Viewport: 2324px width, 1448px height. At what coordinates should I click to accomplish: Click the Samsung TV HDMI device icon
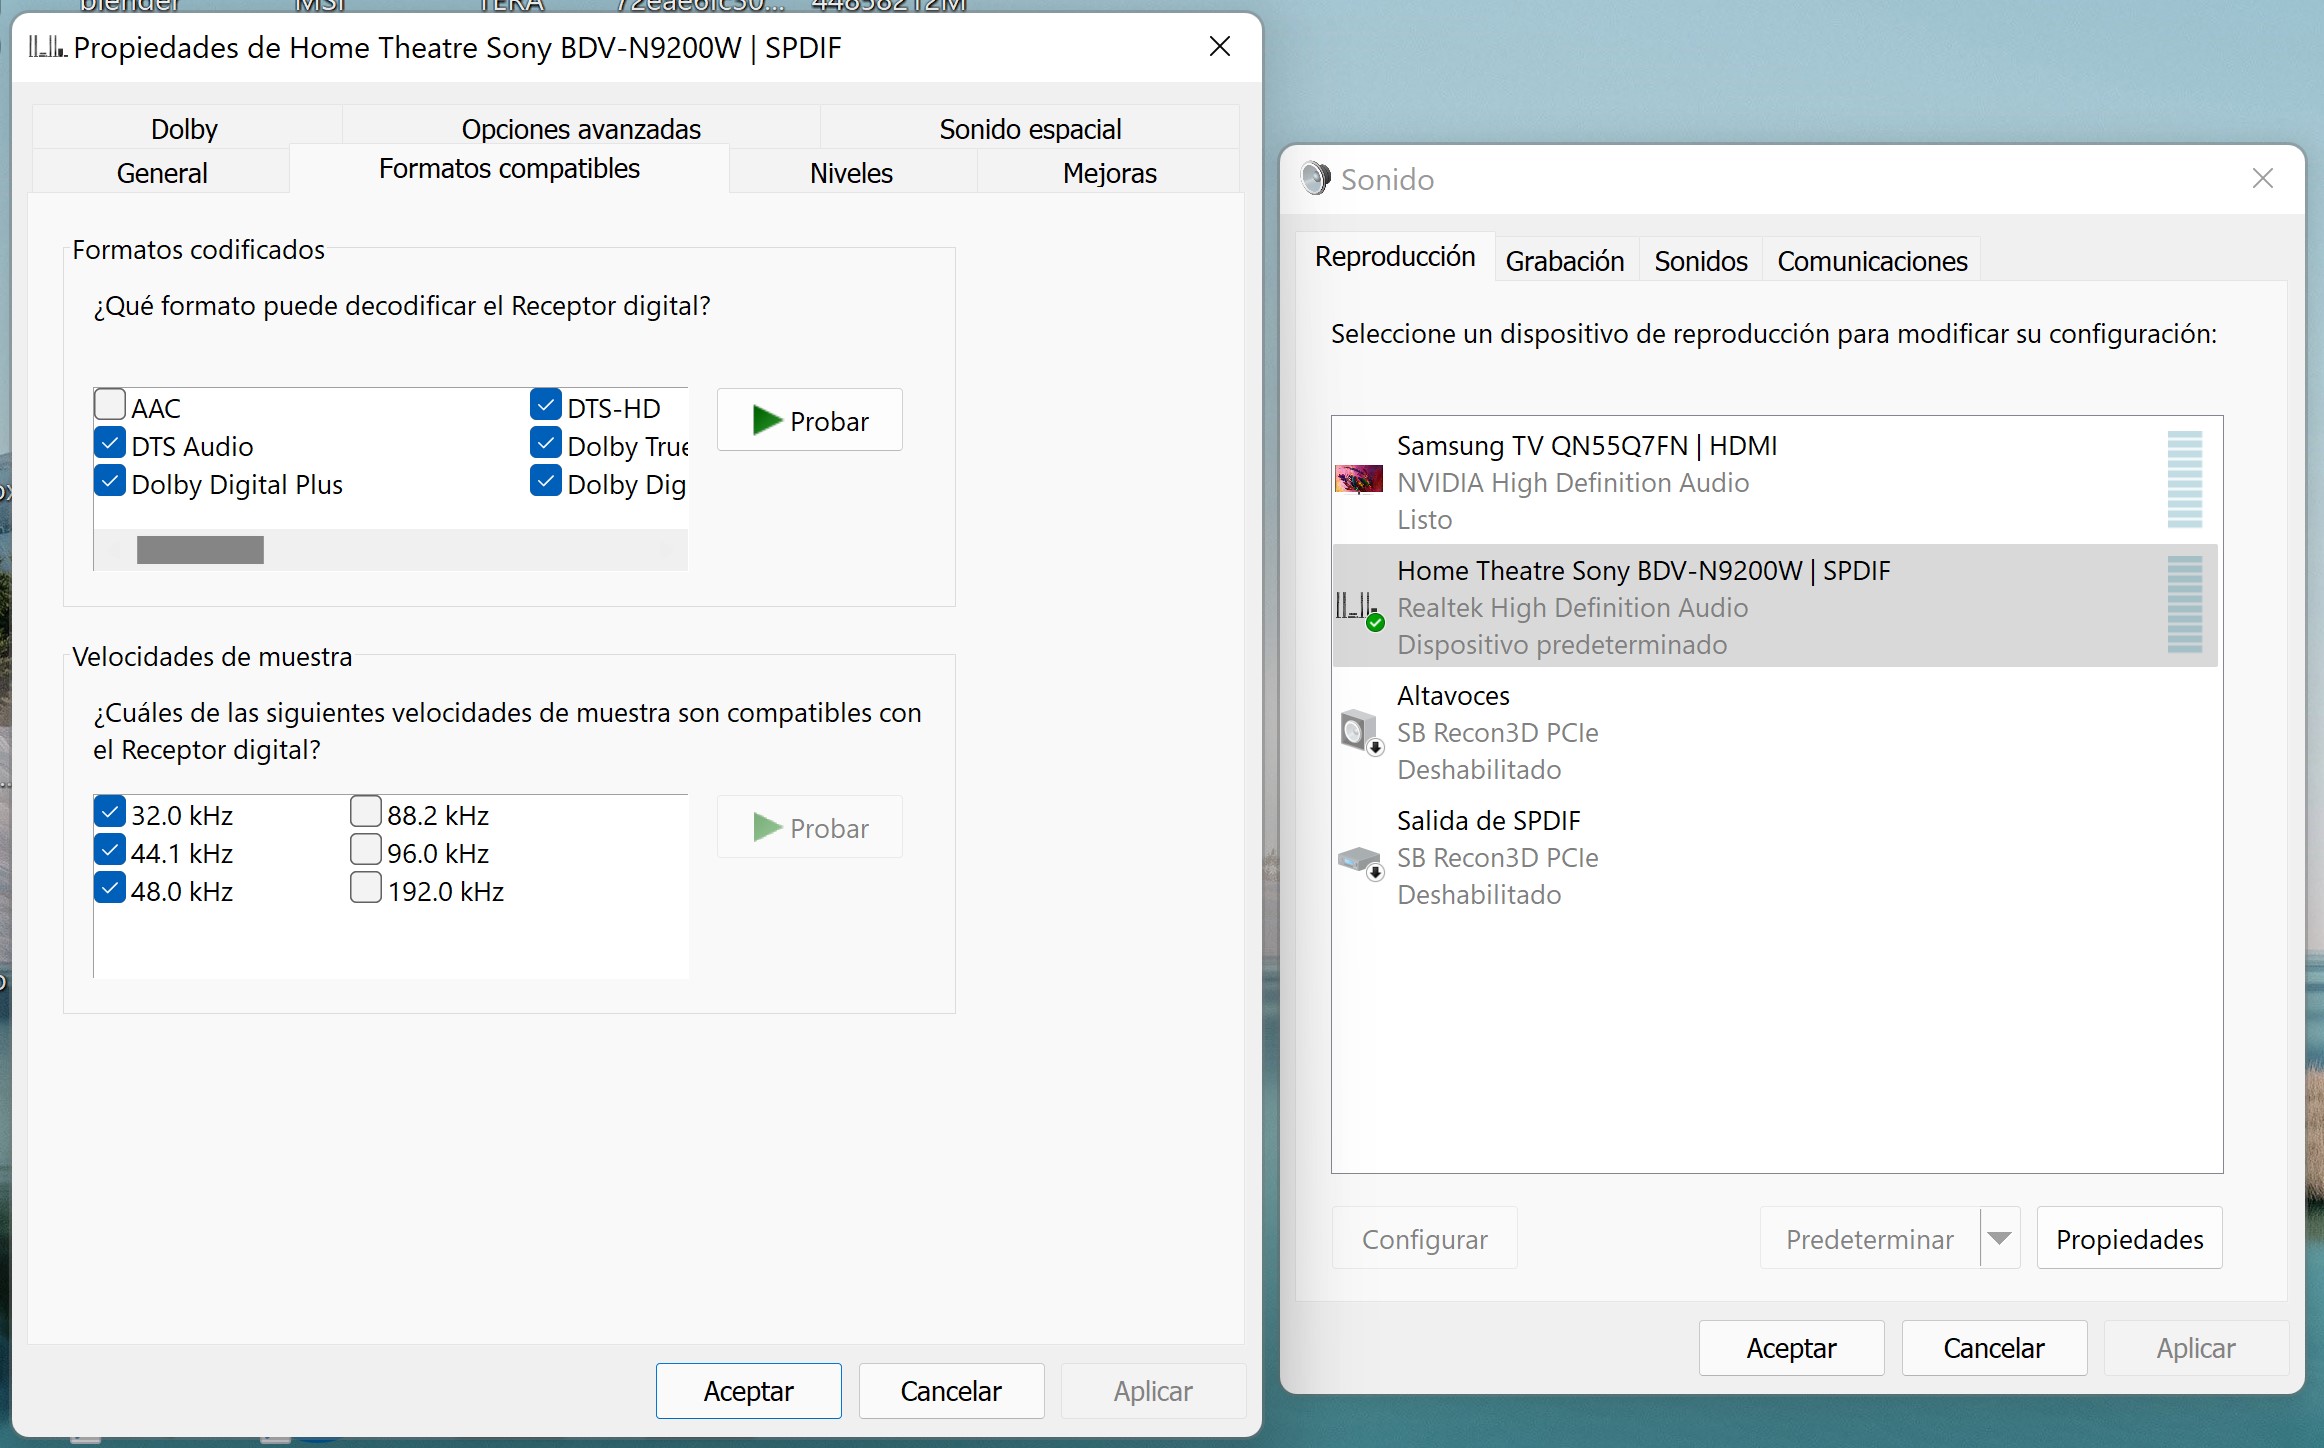pyautogui.click(x=1358, y=479)
